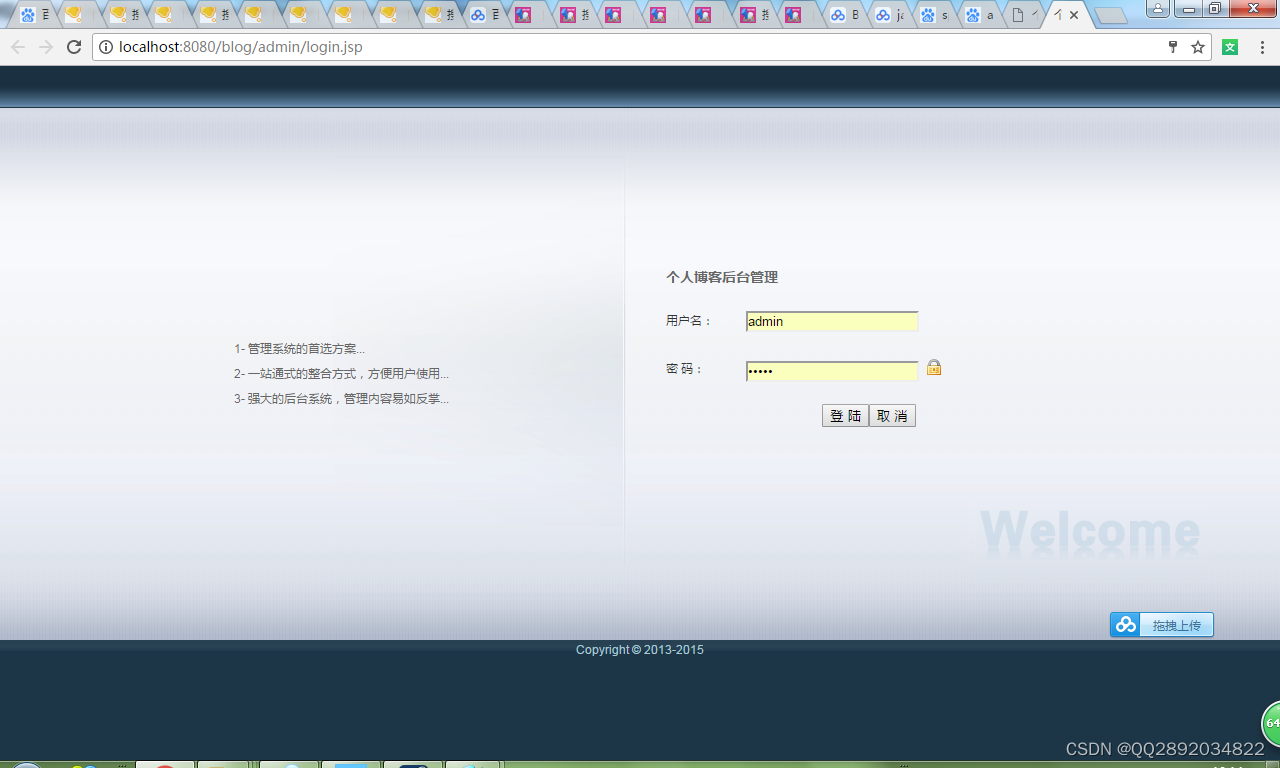This screenshot has width=1280, height=768.
Task: Reload the login page
Action: [x=73, y=46]
